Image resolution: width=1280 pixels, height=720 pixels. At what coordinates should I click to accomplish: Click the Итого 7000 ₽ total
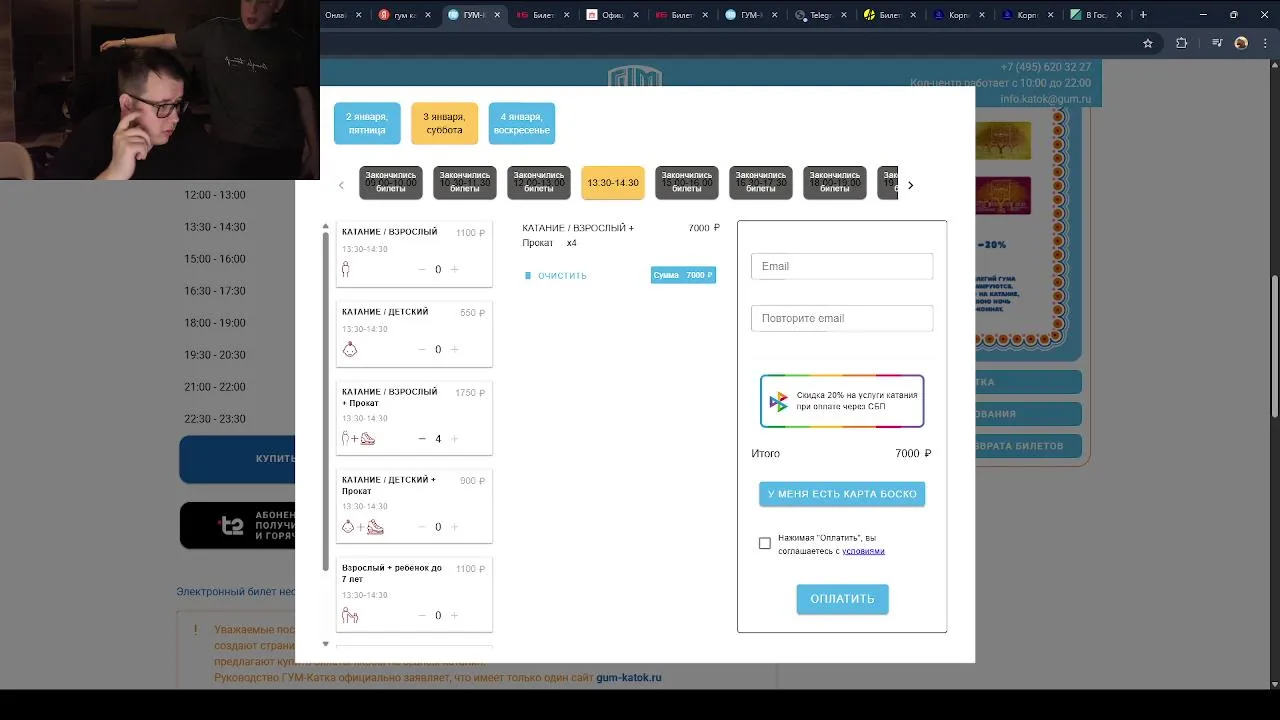click(841, 454)
